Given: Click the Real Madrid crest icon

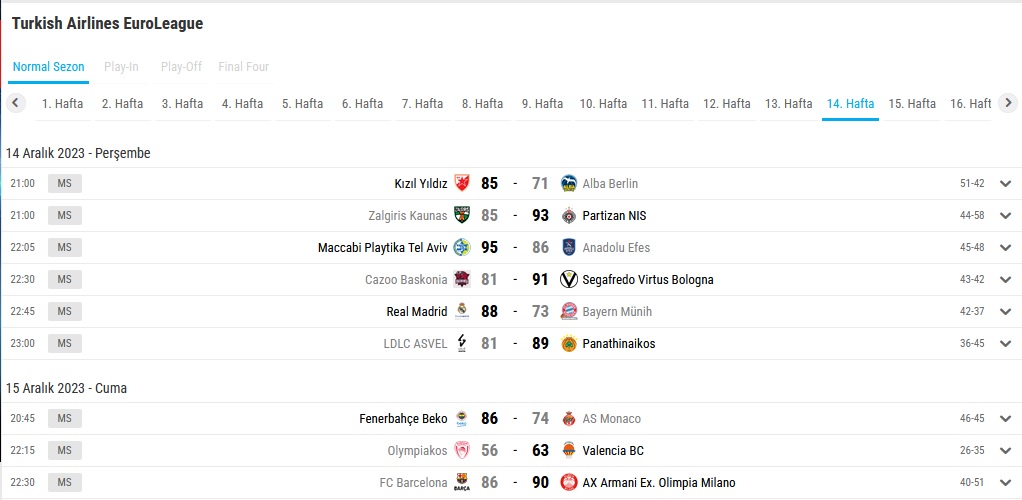Looking at the screenshot, I should click(x=462, y=312).
